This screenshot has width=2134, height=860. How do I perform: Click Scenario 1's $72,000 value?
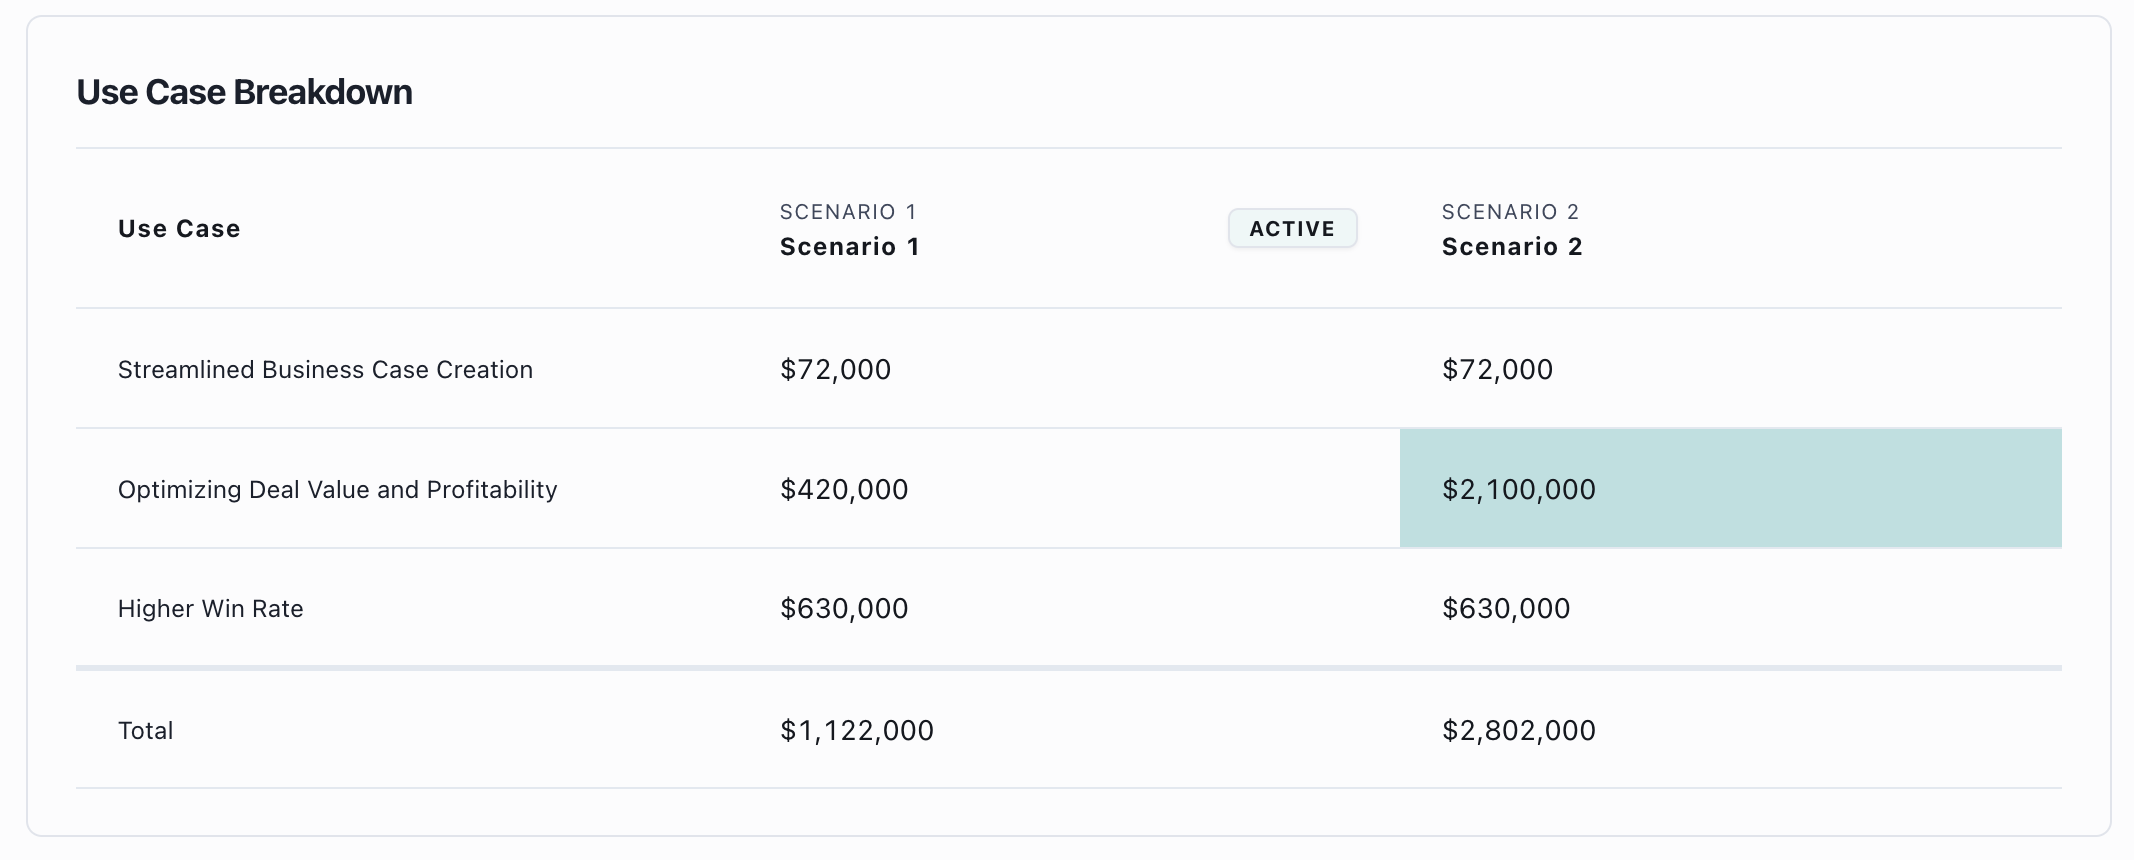click(835, 370)
